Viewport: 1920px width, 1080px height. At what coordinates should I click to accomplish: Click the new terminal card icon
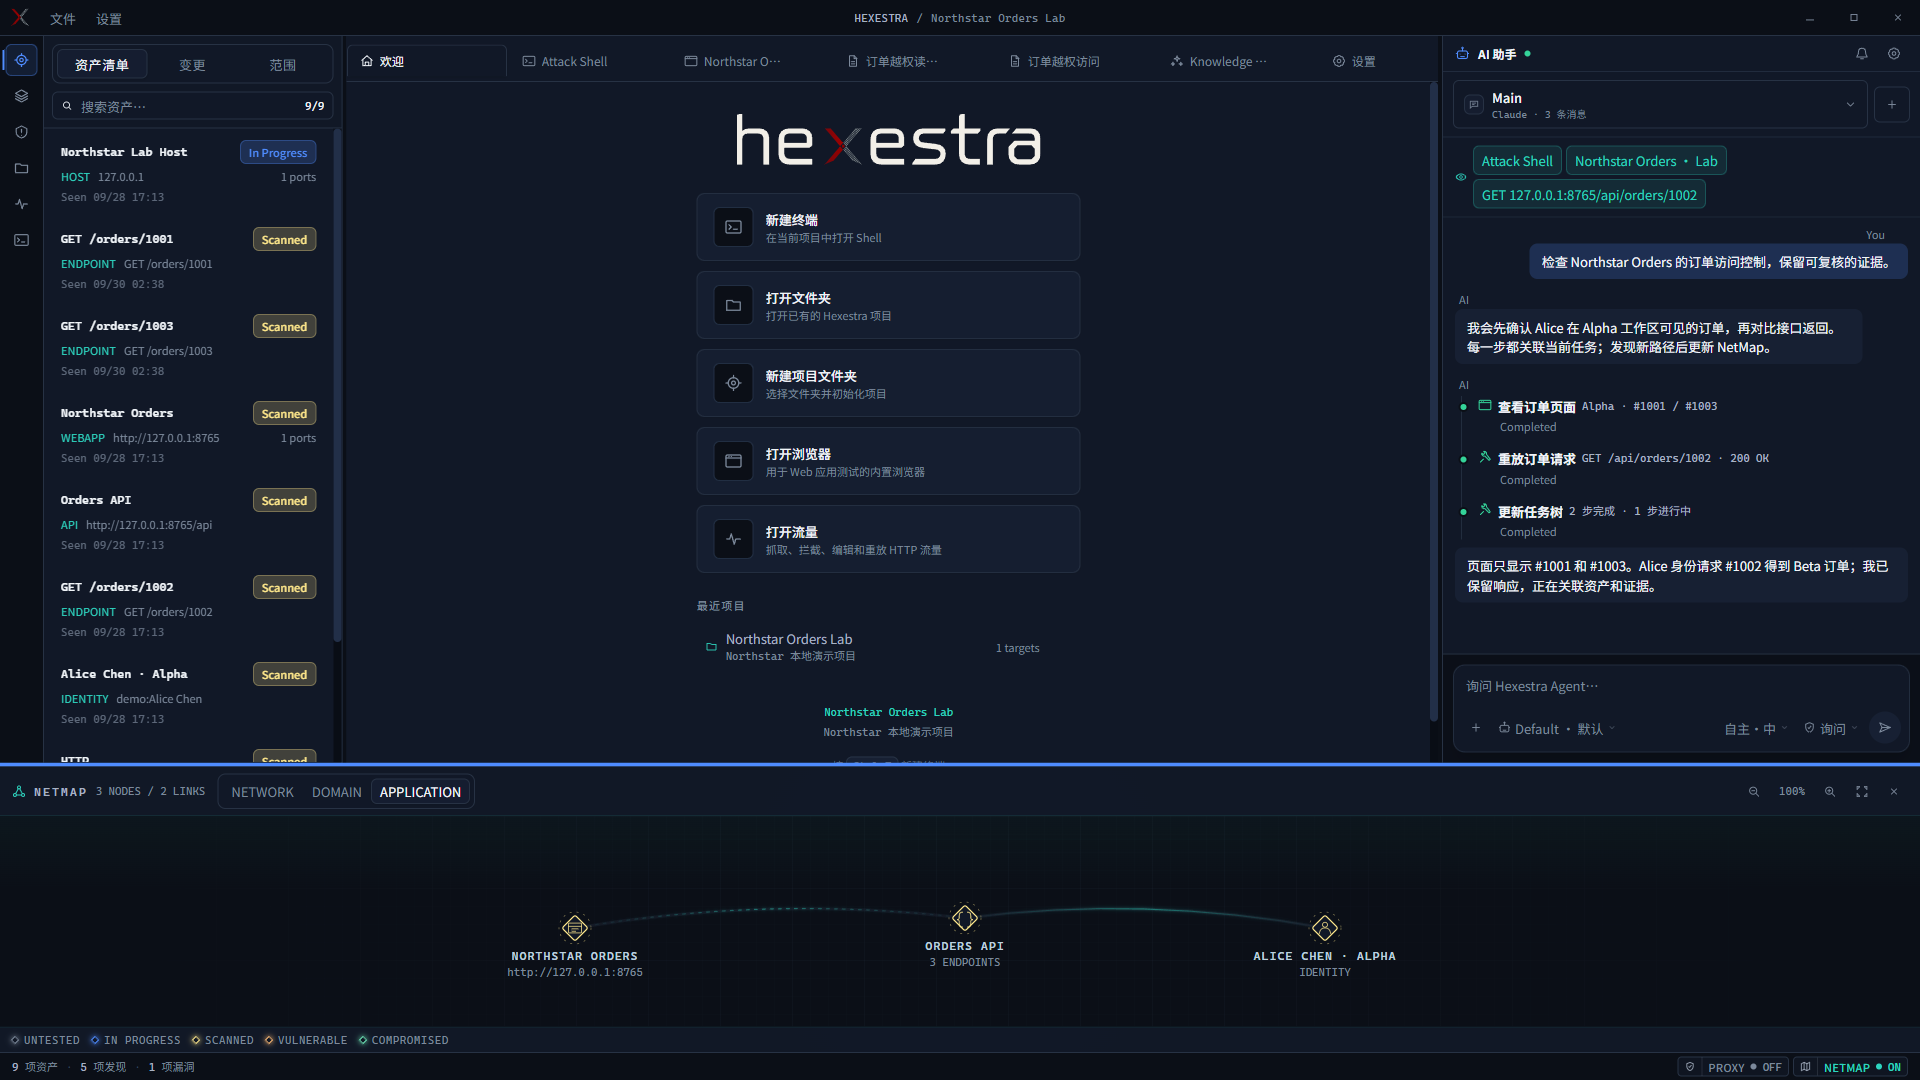[733, 227]
